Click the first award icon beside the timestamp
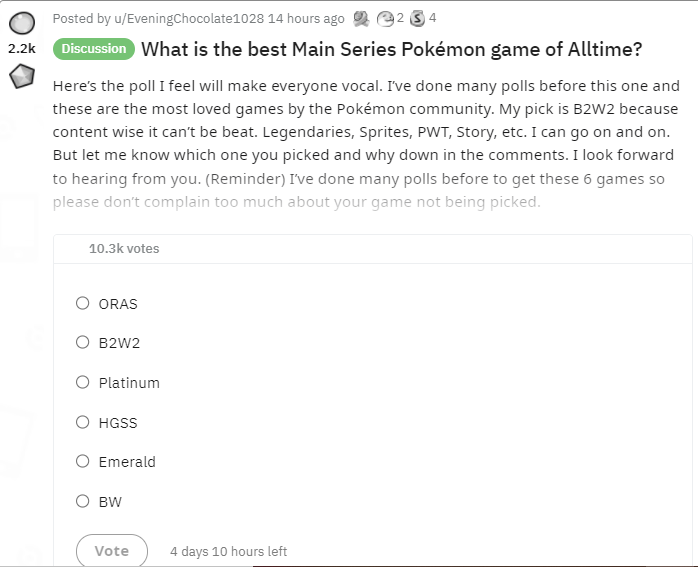 click(362, 18)
